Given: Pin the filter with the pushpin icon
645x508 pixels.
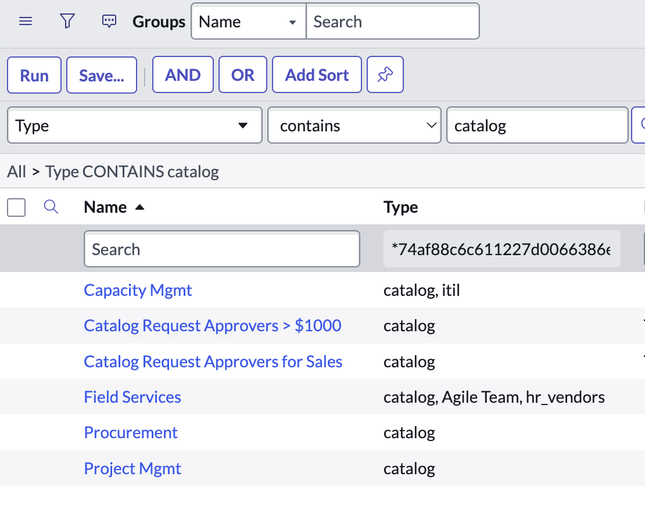Looking at the screenshot, I should [x=385, y=75].
